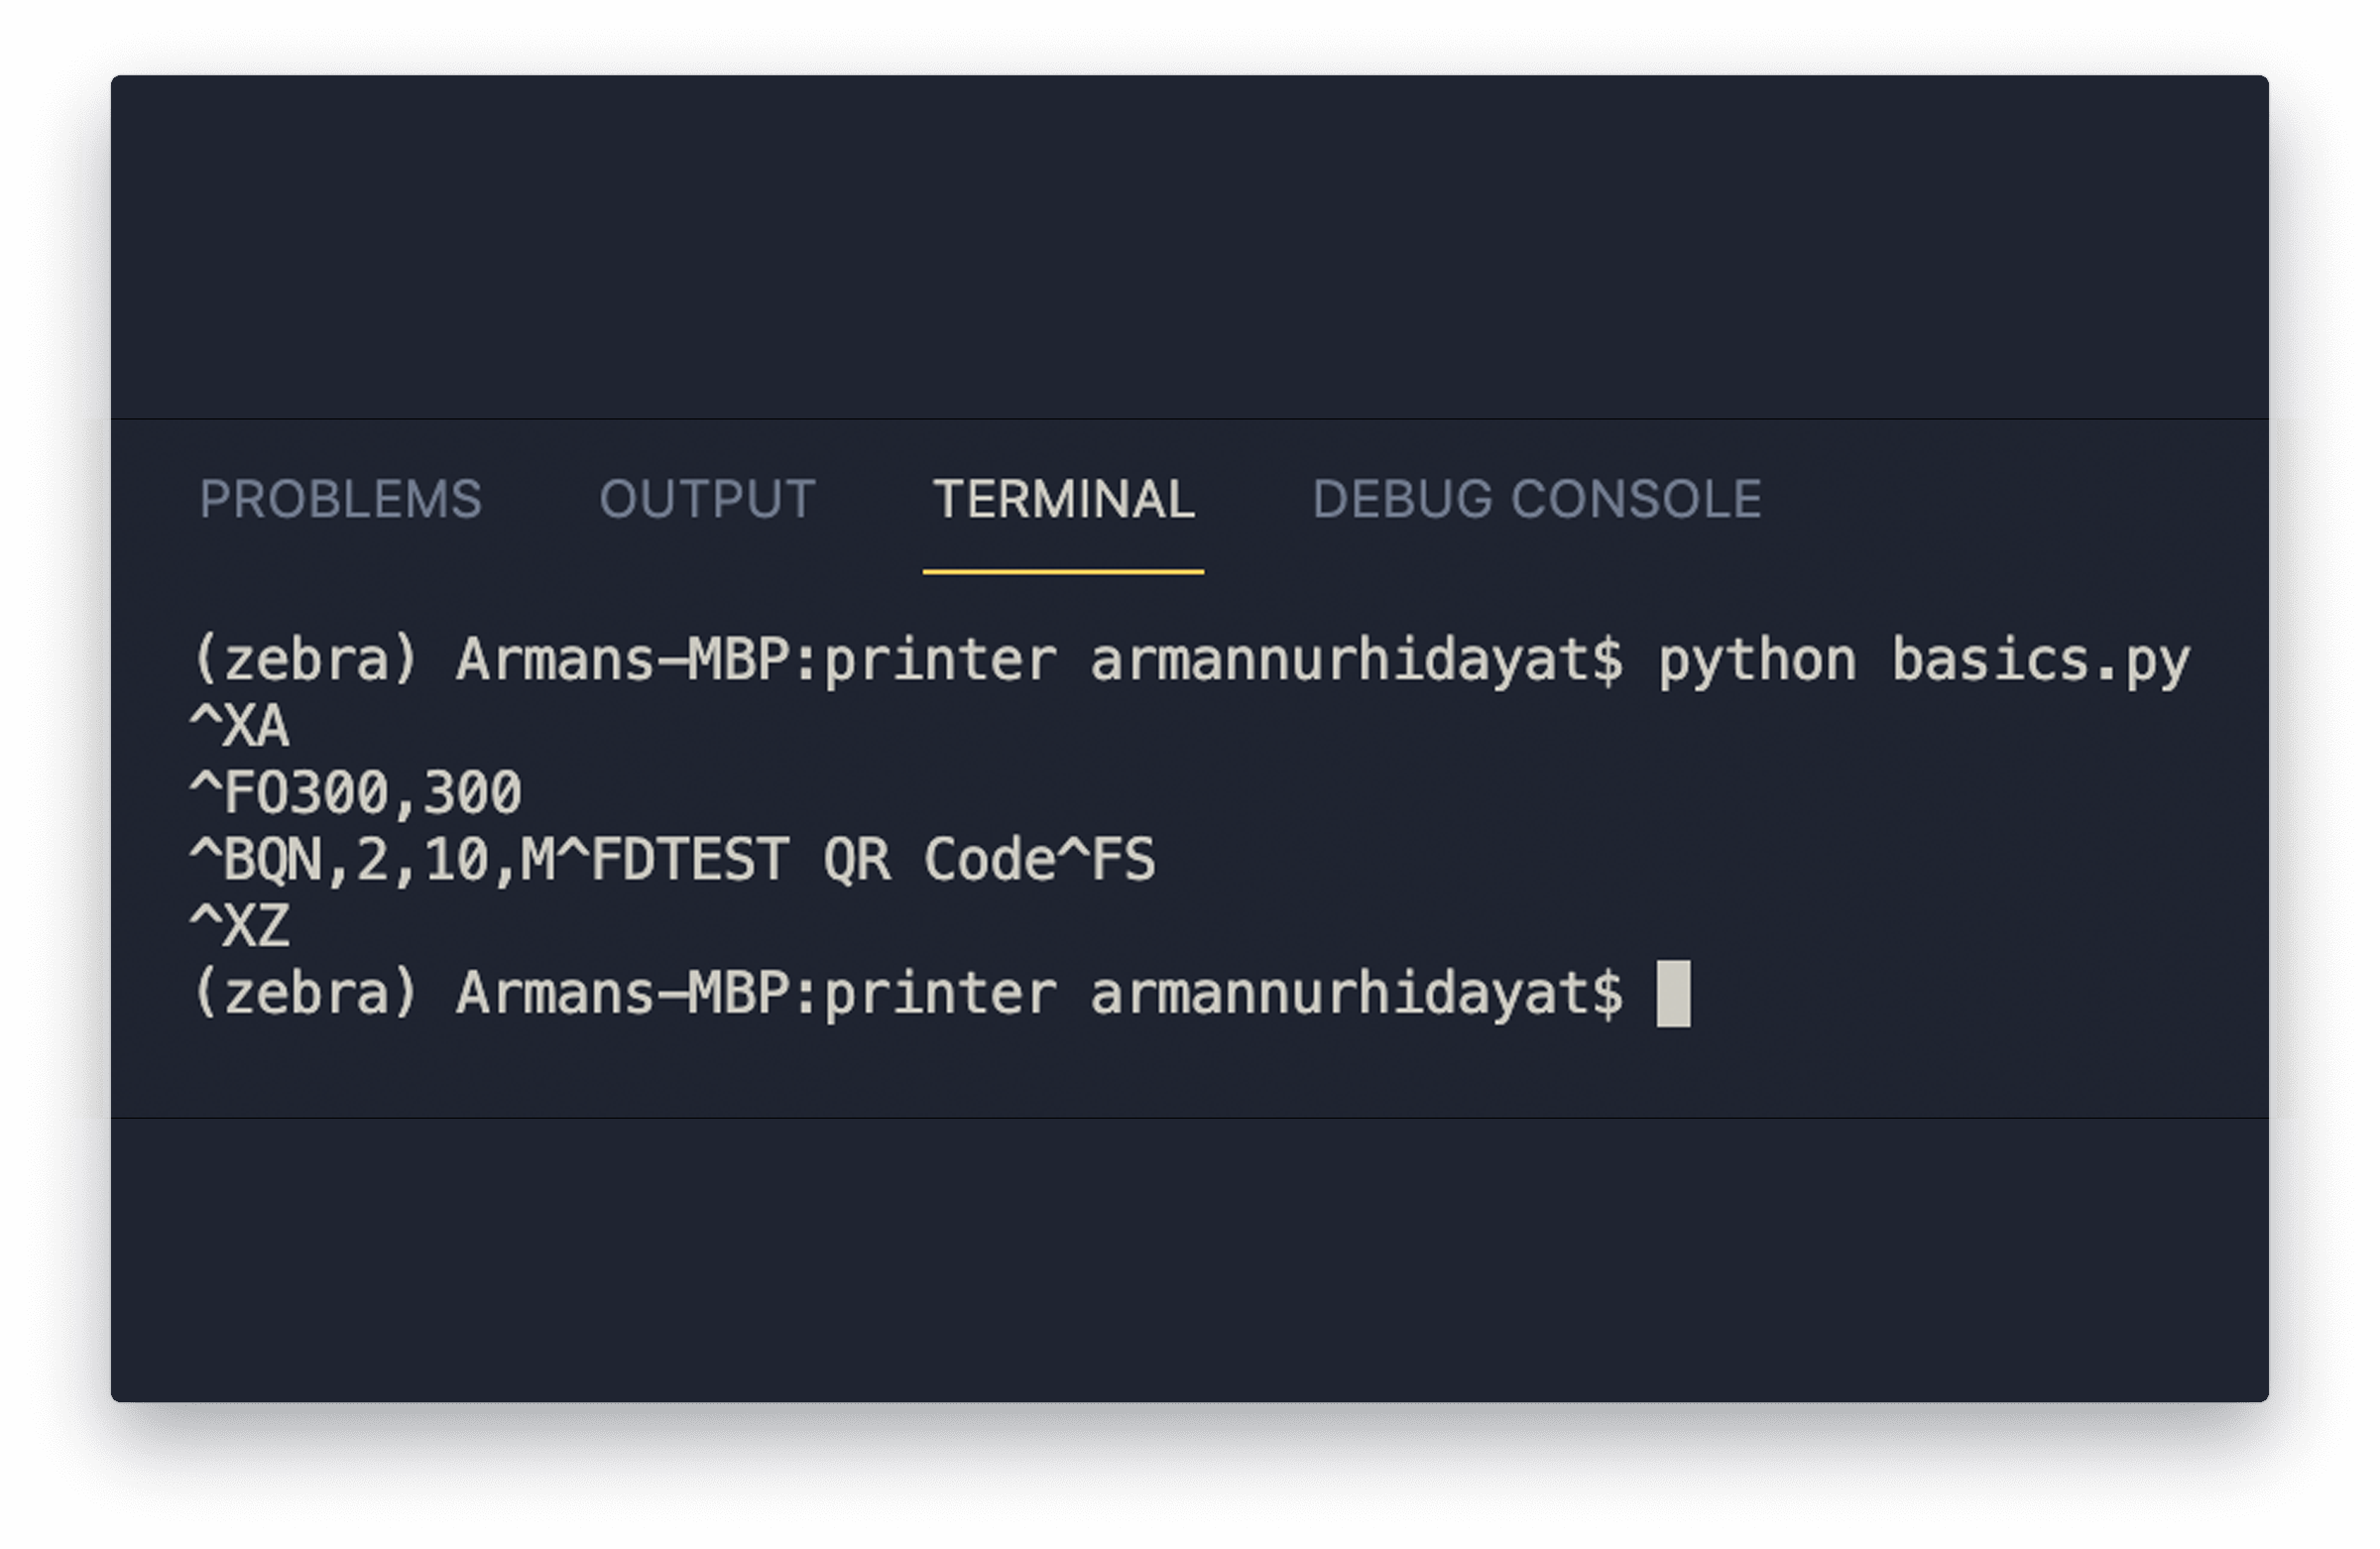Select the TERMINAL tab

[1063, 498]
